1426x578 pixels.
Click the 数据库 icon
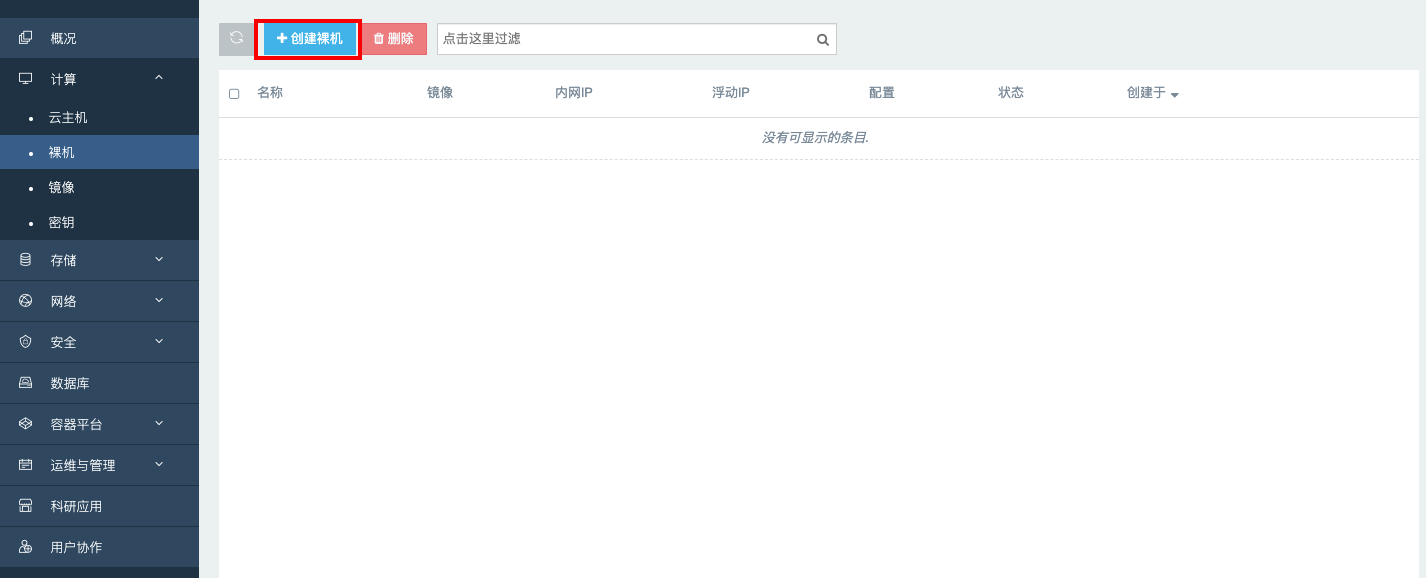pos(26,383)
